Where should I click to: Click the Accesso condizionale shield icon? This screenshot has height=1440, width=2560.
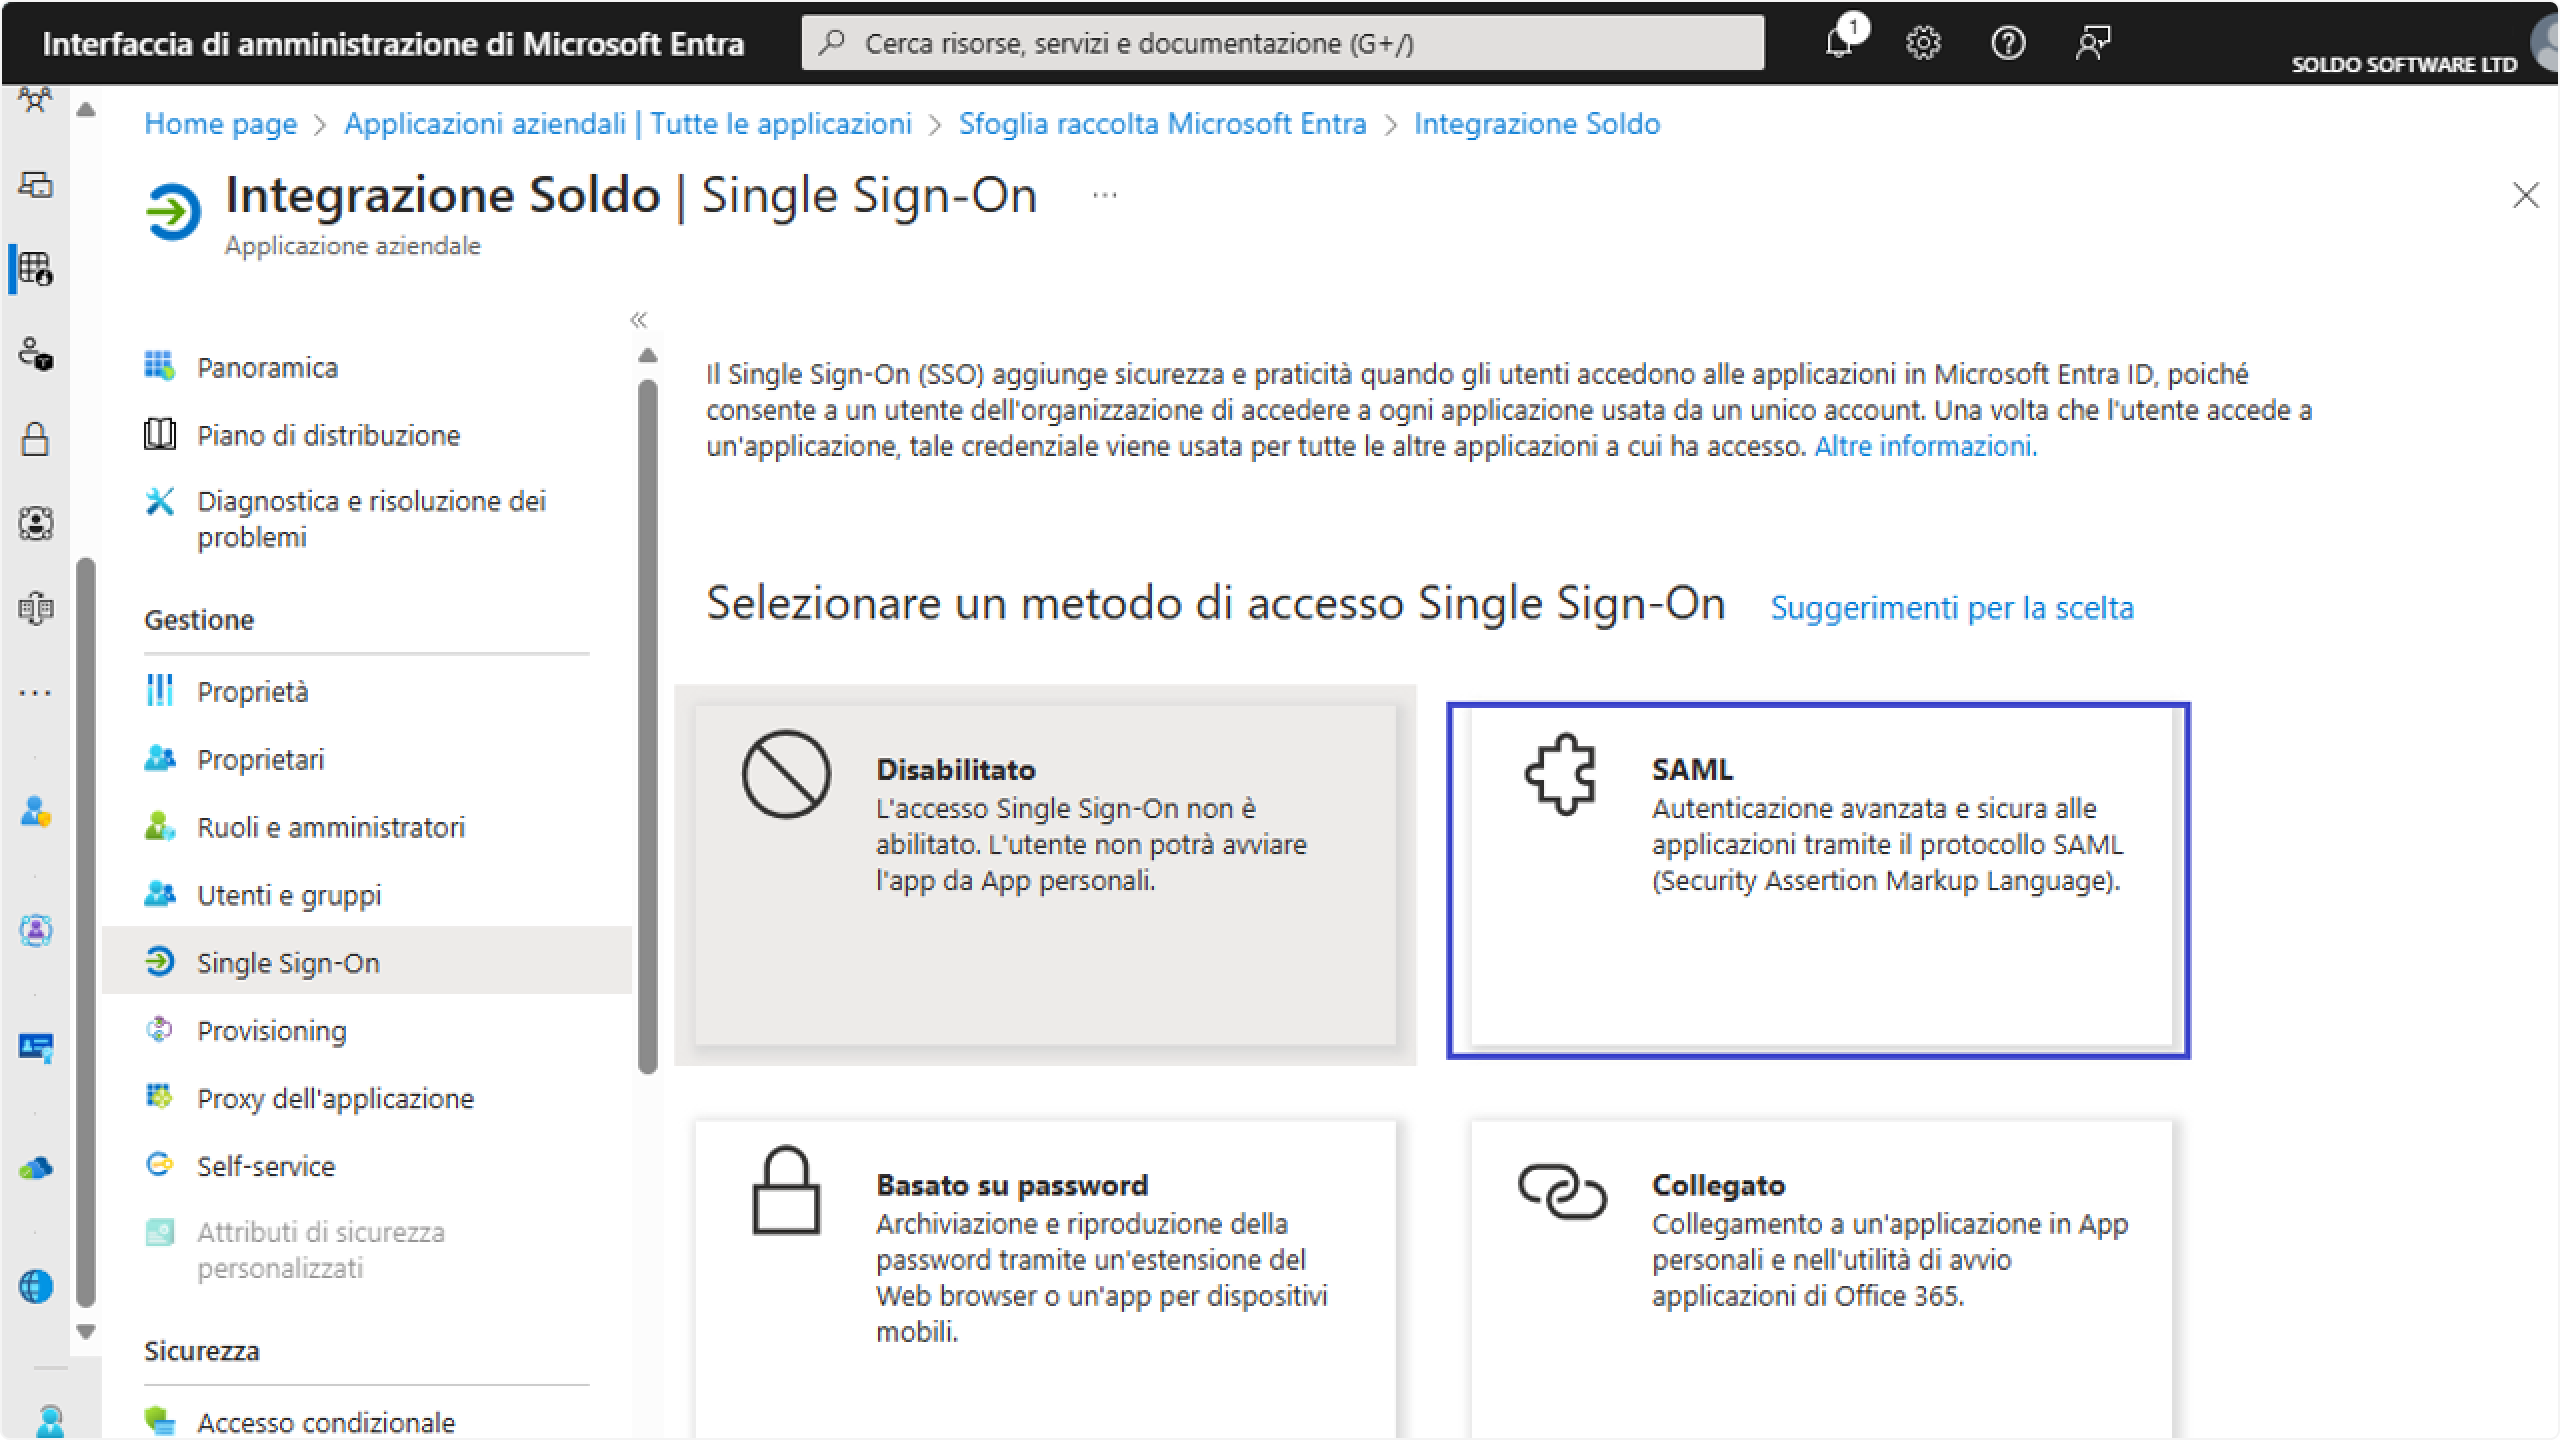coord(160,1421)
